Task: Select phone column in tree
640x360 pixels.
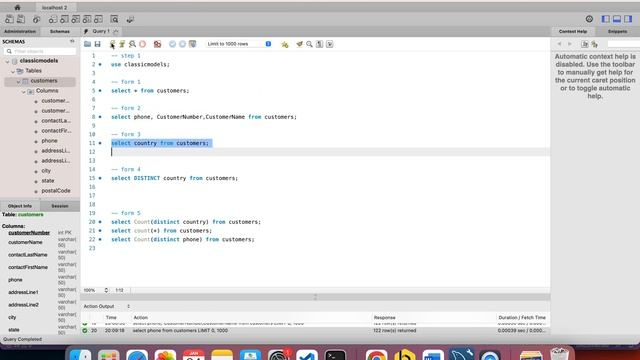Action: 49,141
